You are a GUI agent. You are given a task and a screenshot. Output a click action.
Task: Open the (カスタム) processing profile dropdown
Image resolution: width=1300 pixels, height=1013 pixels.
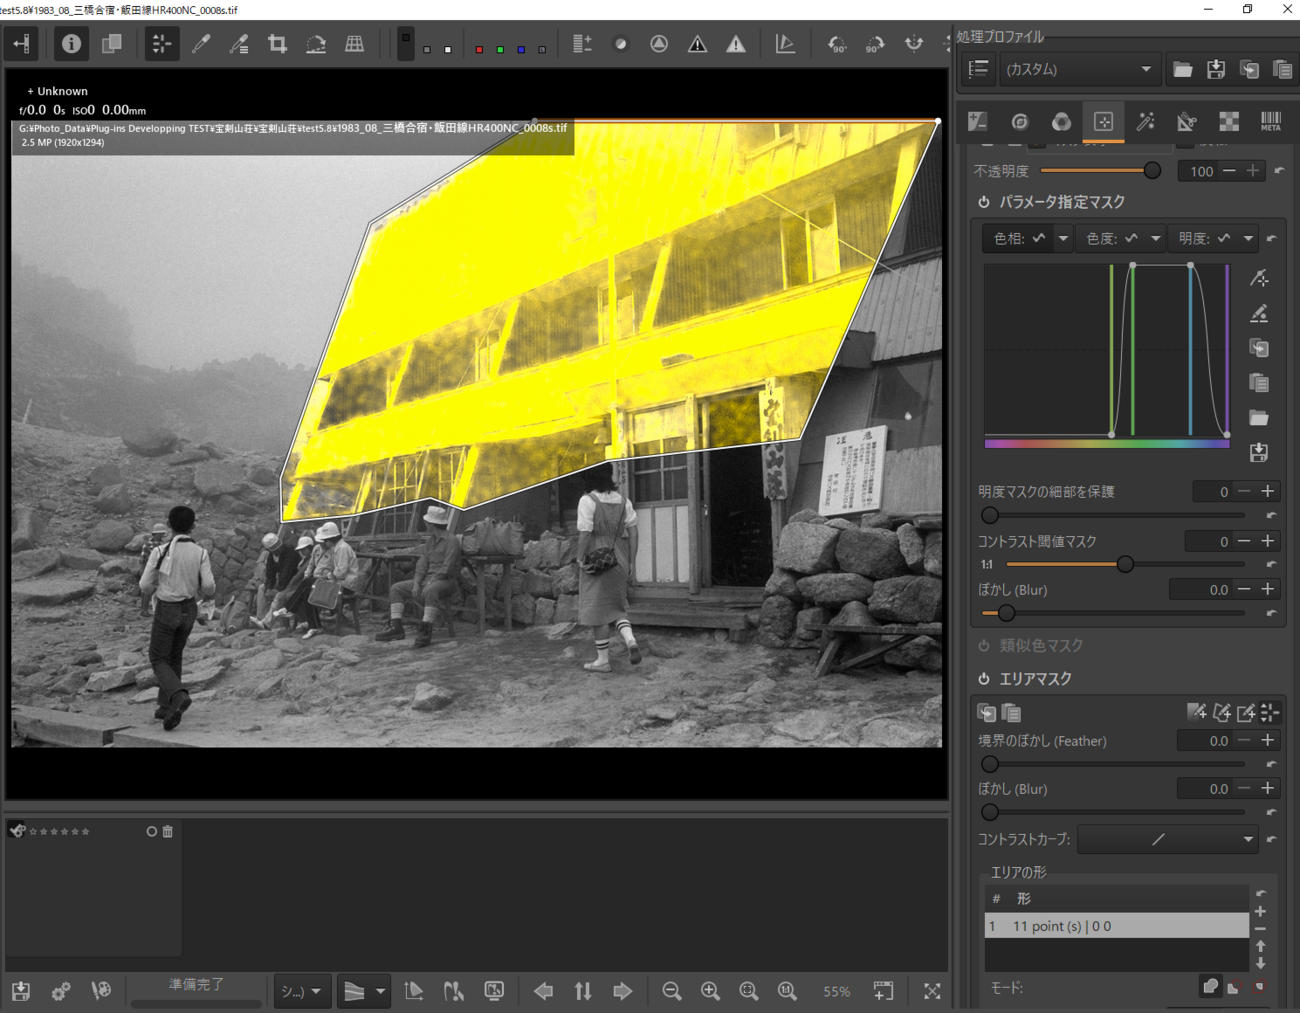[1077, 69]
